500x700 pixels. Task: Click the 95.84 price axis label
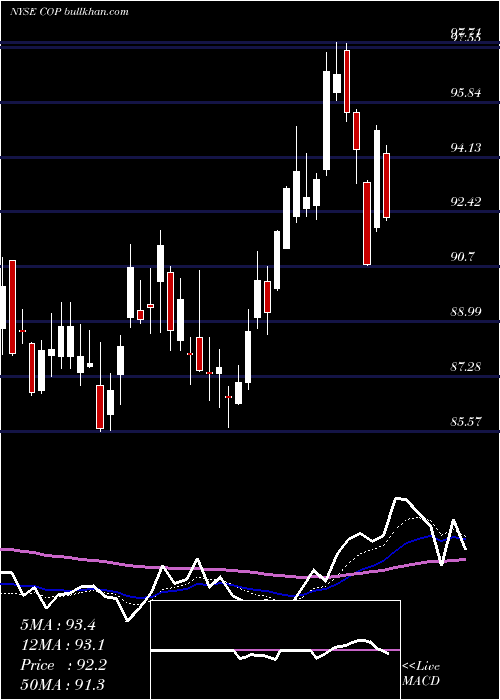tap(466, 93)
